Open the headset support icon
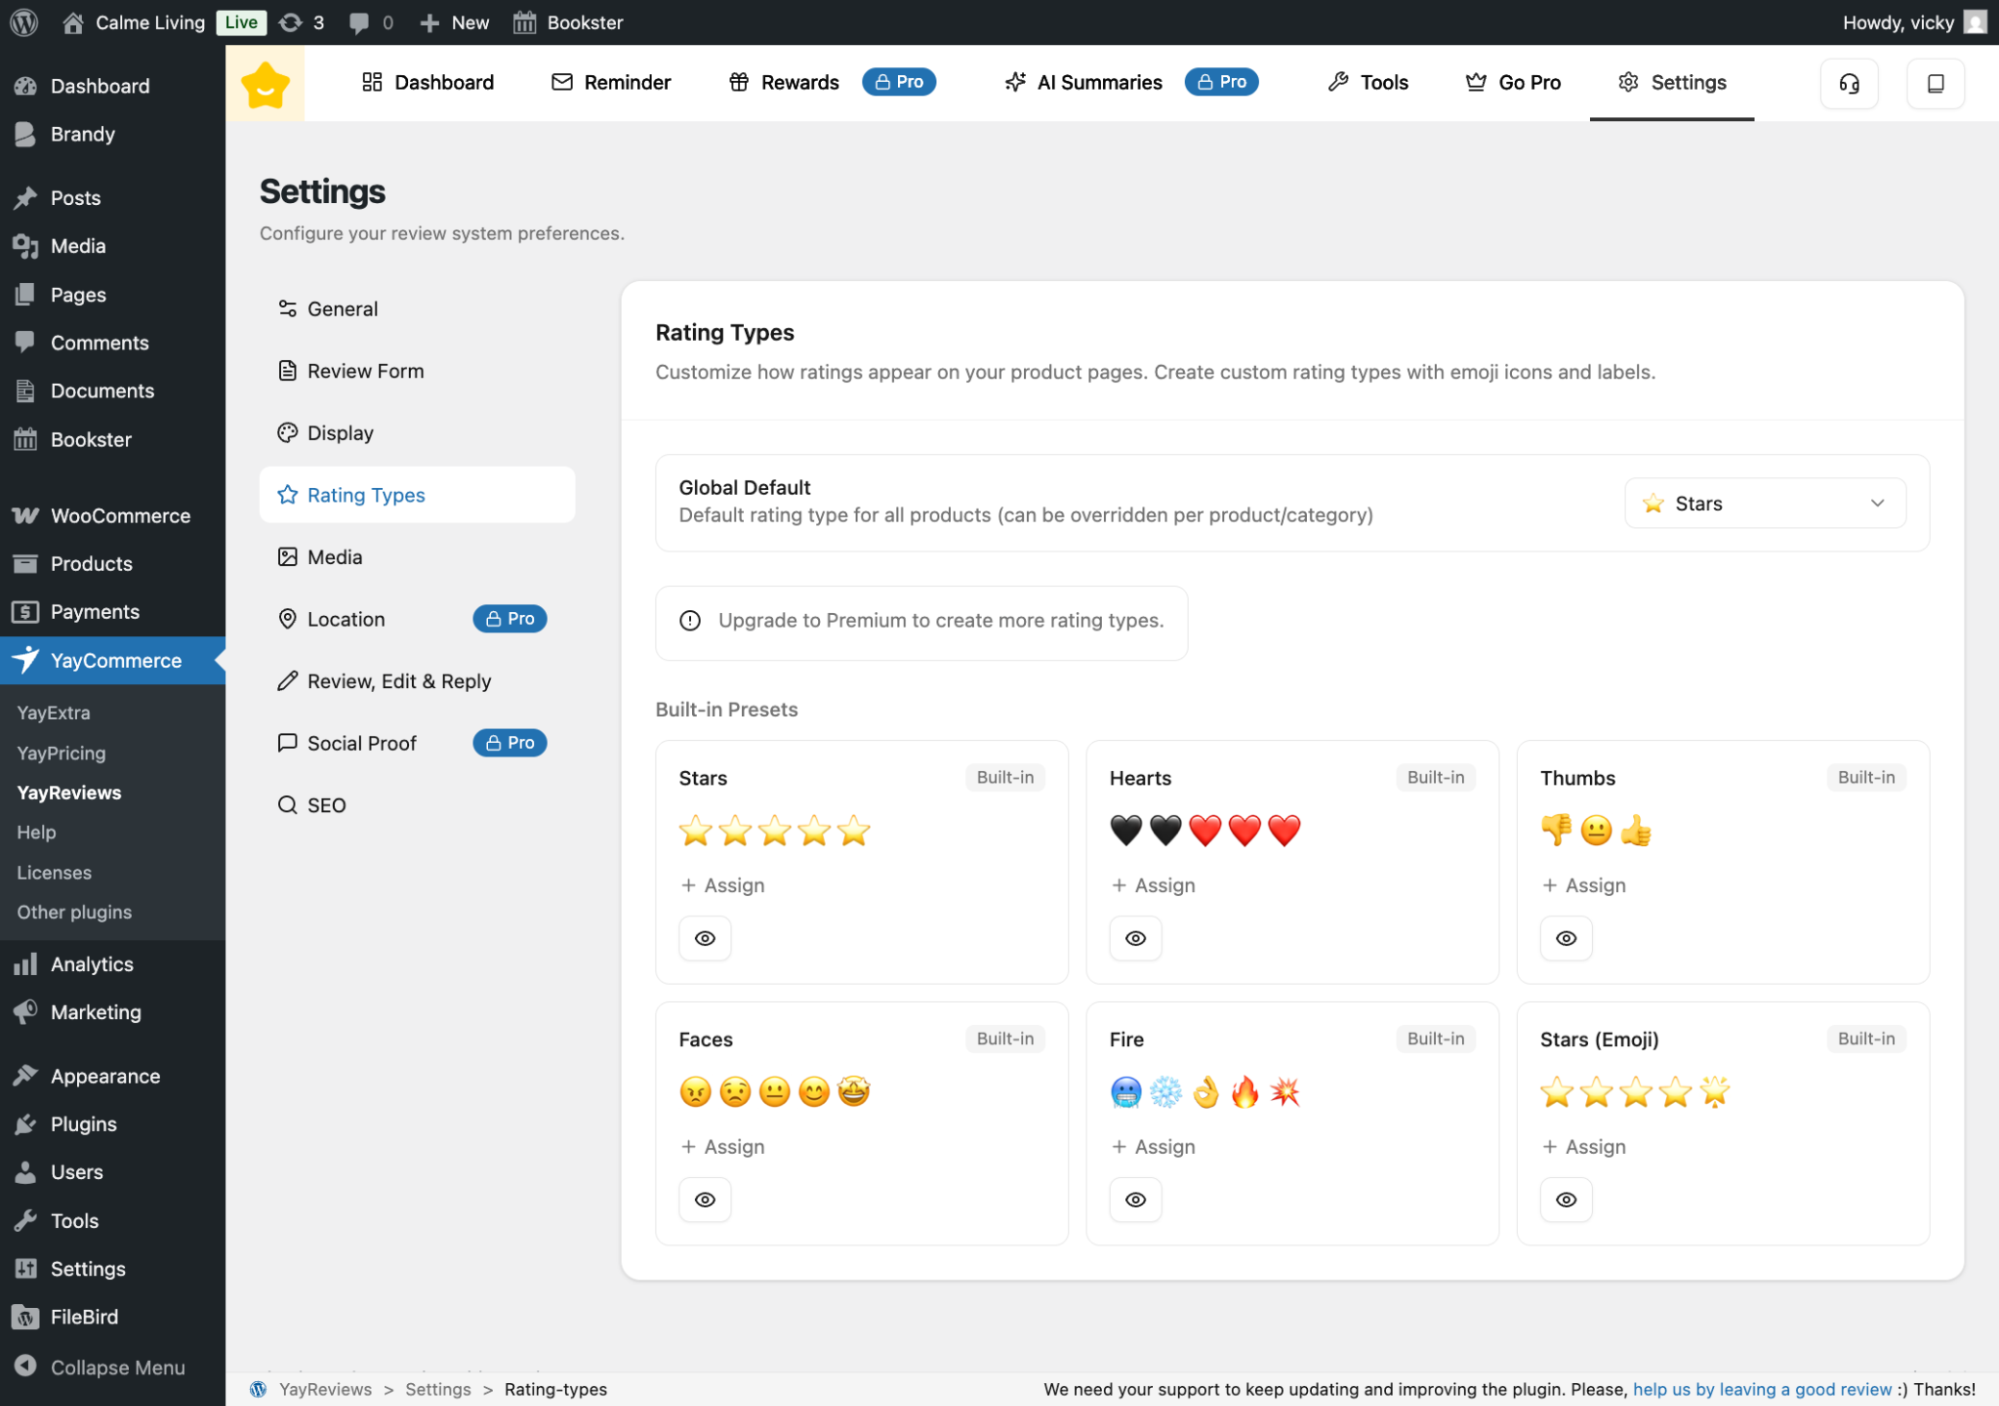Image resolution: width=1999 pixels, height=1406 pixels. tap(1849, 83)
